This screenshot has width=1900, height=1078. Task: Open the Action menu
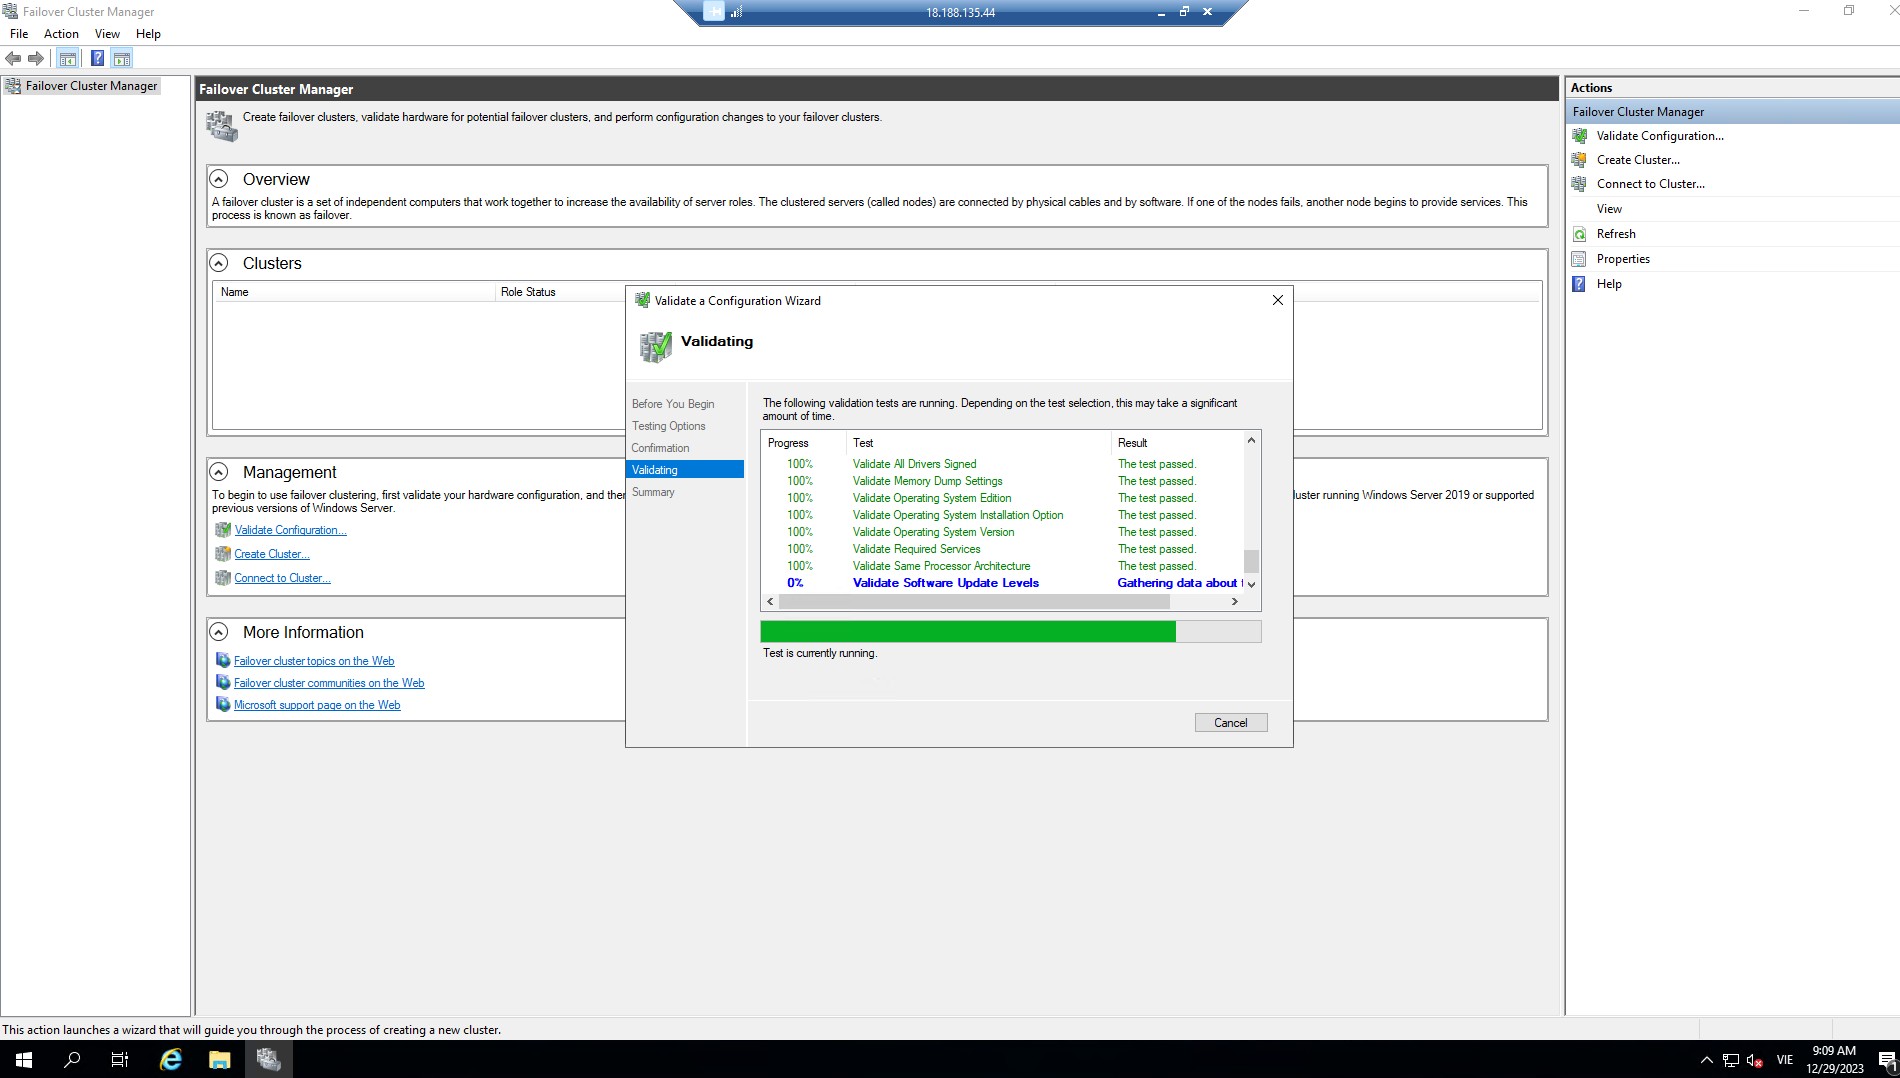(61, 34)
